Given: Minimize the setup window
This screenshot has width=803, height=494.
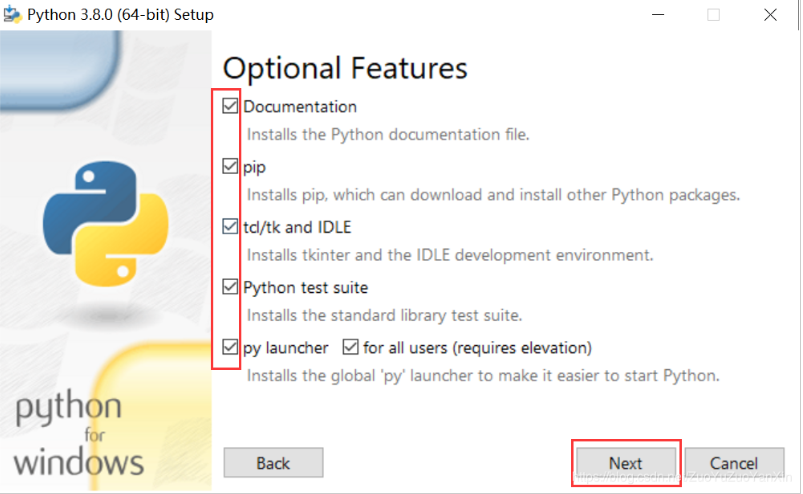Looking at the screenshot, I should coord(658,15).
